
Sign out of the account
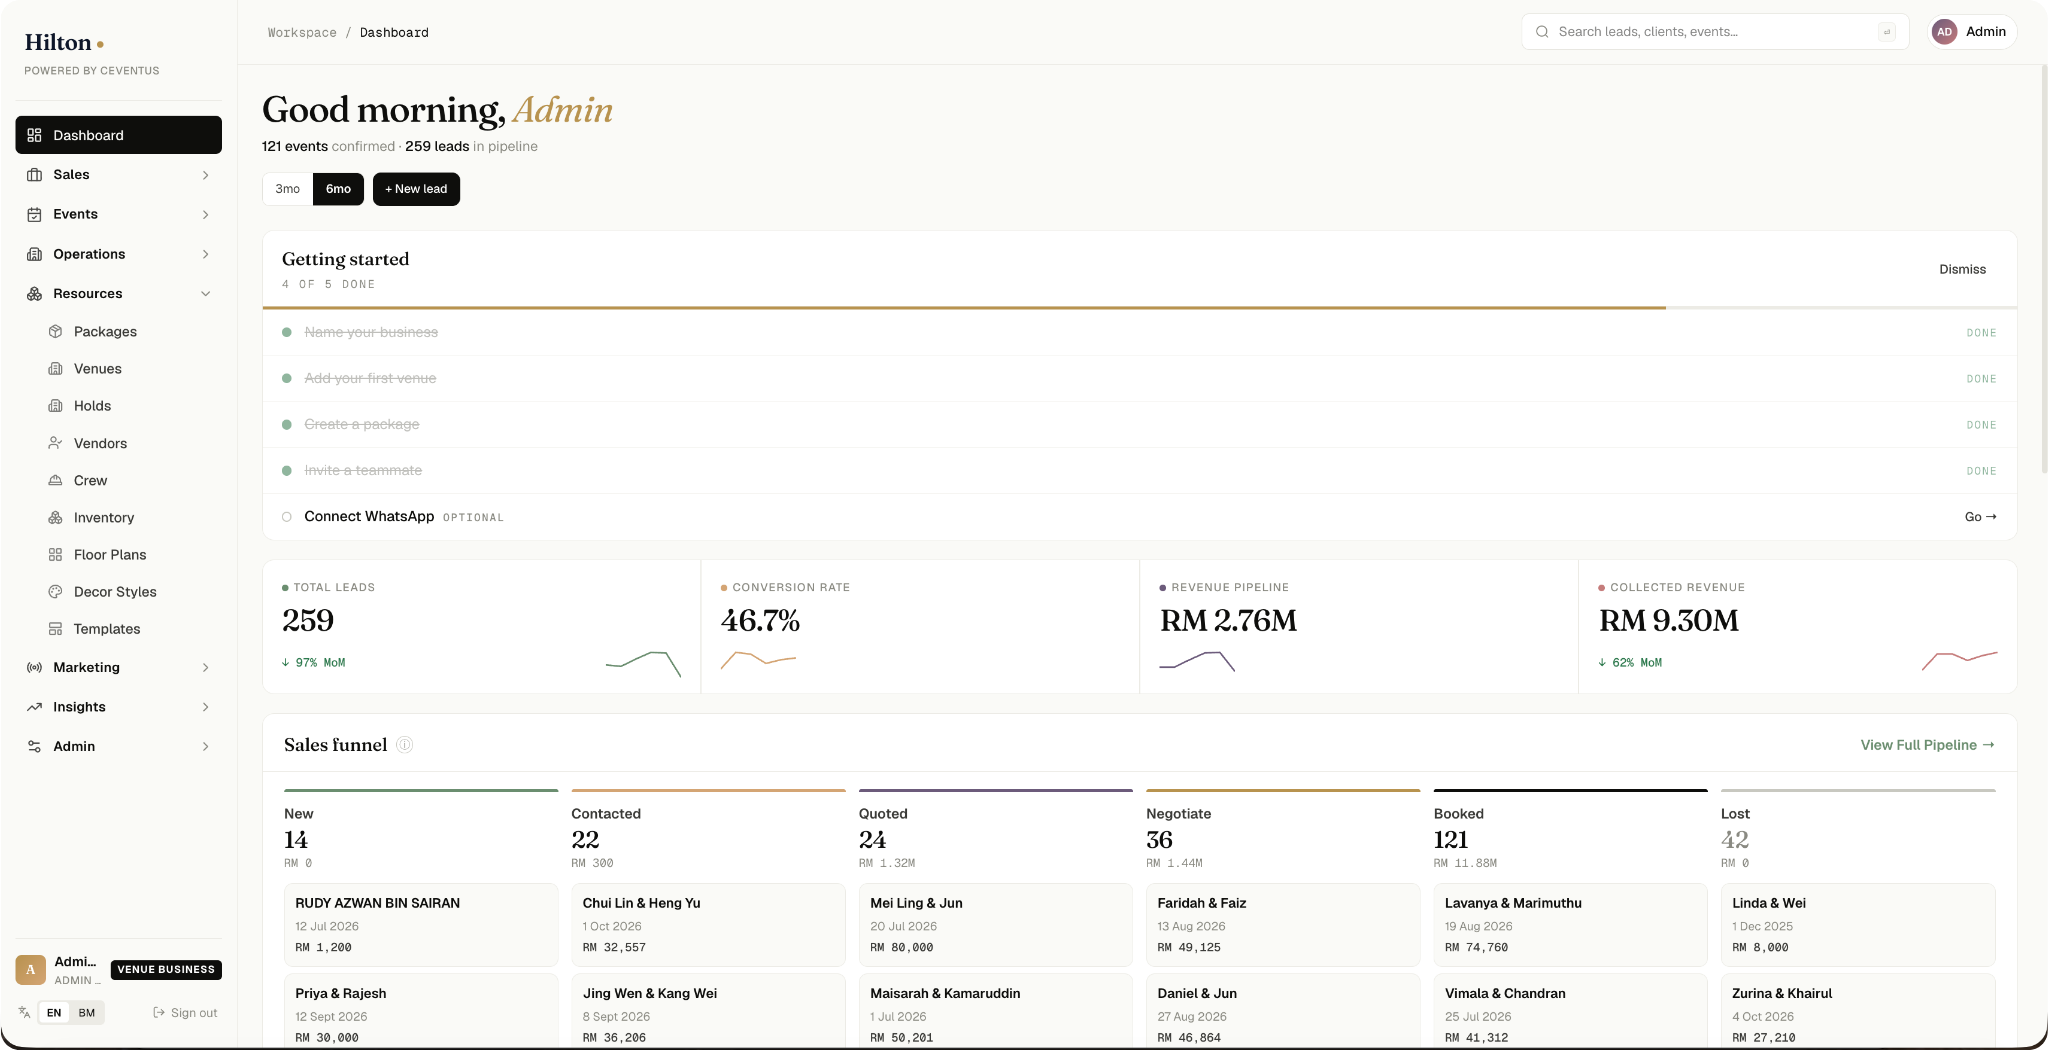coord(185,1013)
